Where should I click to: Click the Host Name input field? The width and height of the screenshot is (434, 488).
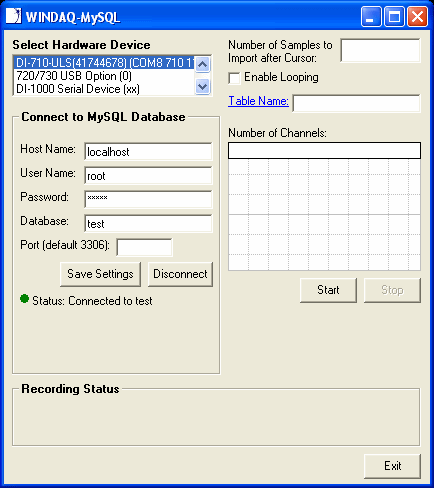148,152
